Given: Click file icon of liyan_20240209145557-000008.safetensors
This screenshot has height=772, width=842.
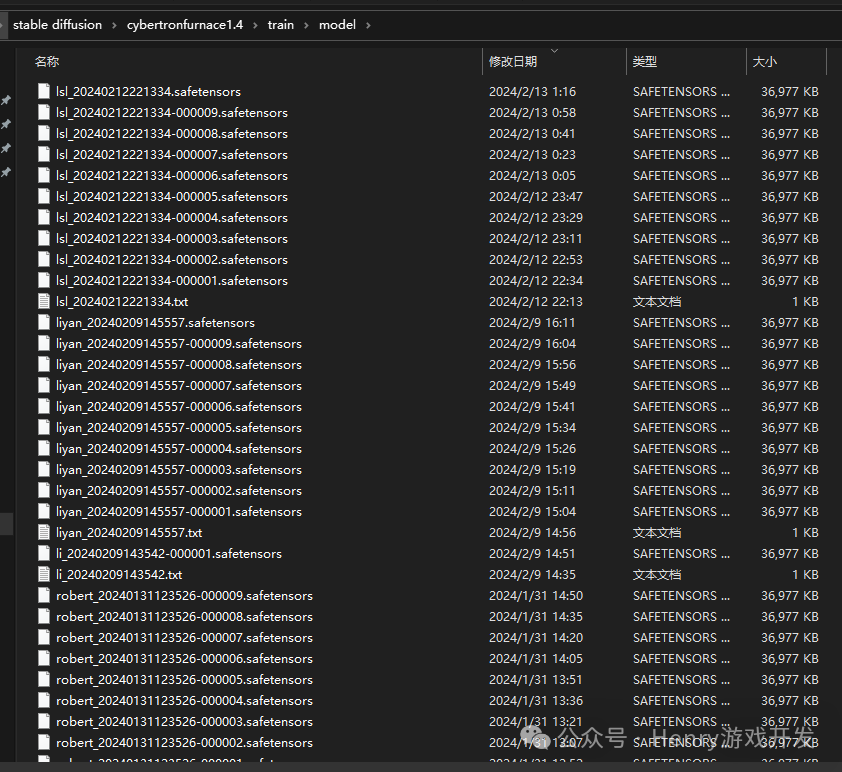Looking at the screenshot, I should 43,364.
